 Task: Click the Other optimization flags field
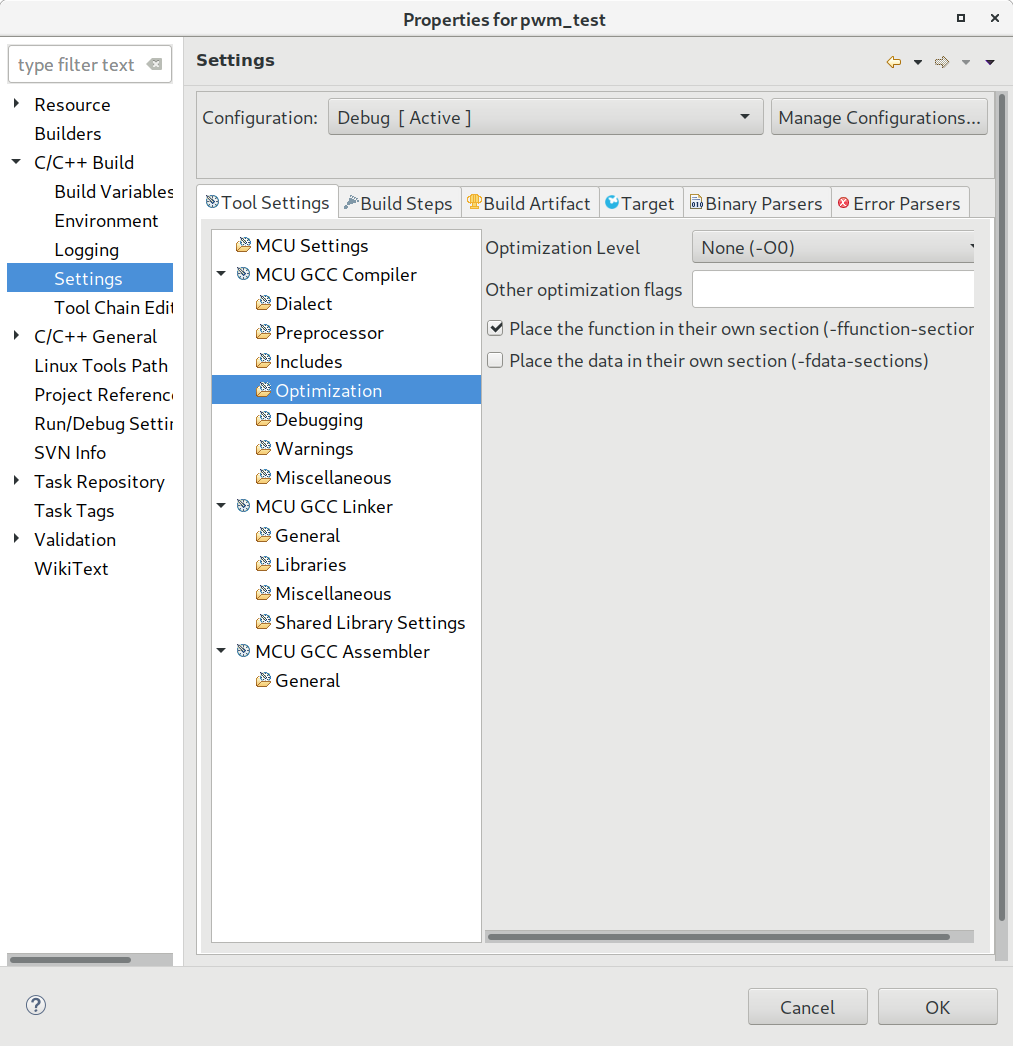833,290
